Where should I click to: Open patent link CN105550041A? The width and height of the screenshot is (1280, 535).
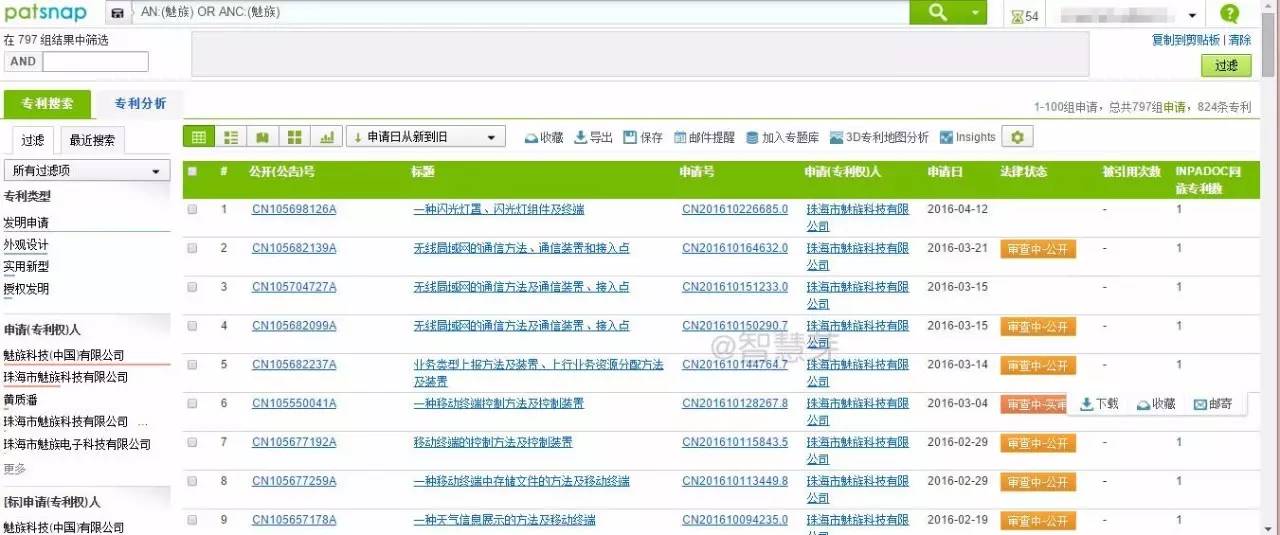(294, 404)
